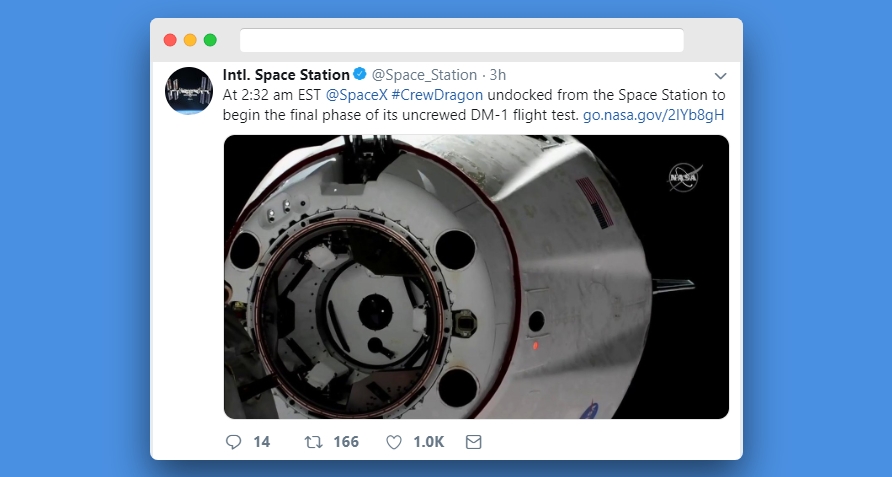892x477 pixels.
Task: Open the Intl. Space Station profile avatar
Action: pos(189,91)
